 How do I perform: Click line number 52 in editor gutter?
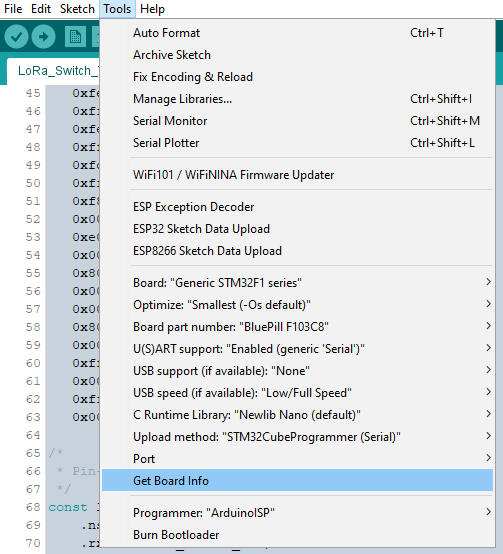click(x=33, y=219)
